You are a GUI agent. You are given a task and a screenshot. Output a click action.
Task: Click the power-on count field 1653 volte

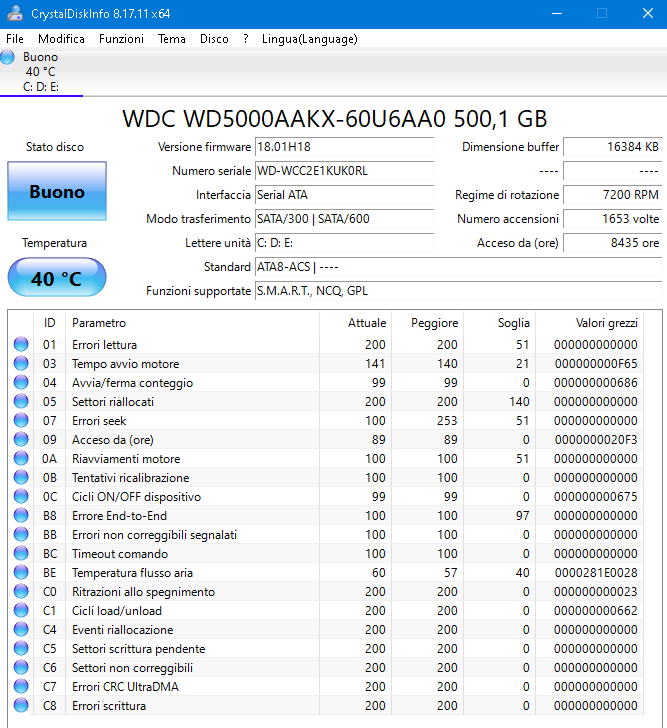(613, 219)
